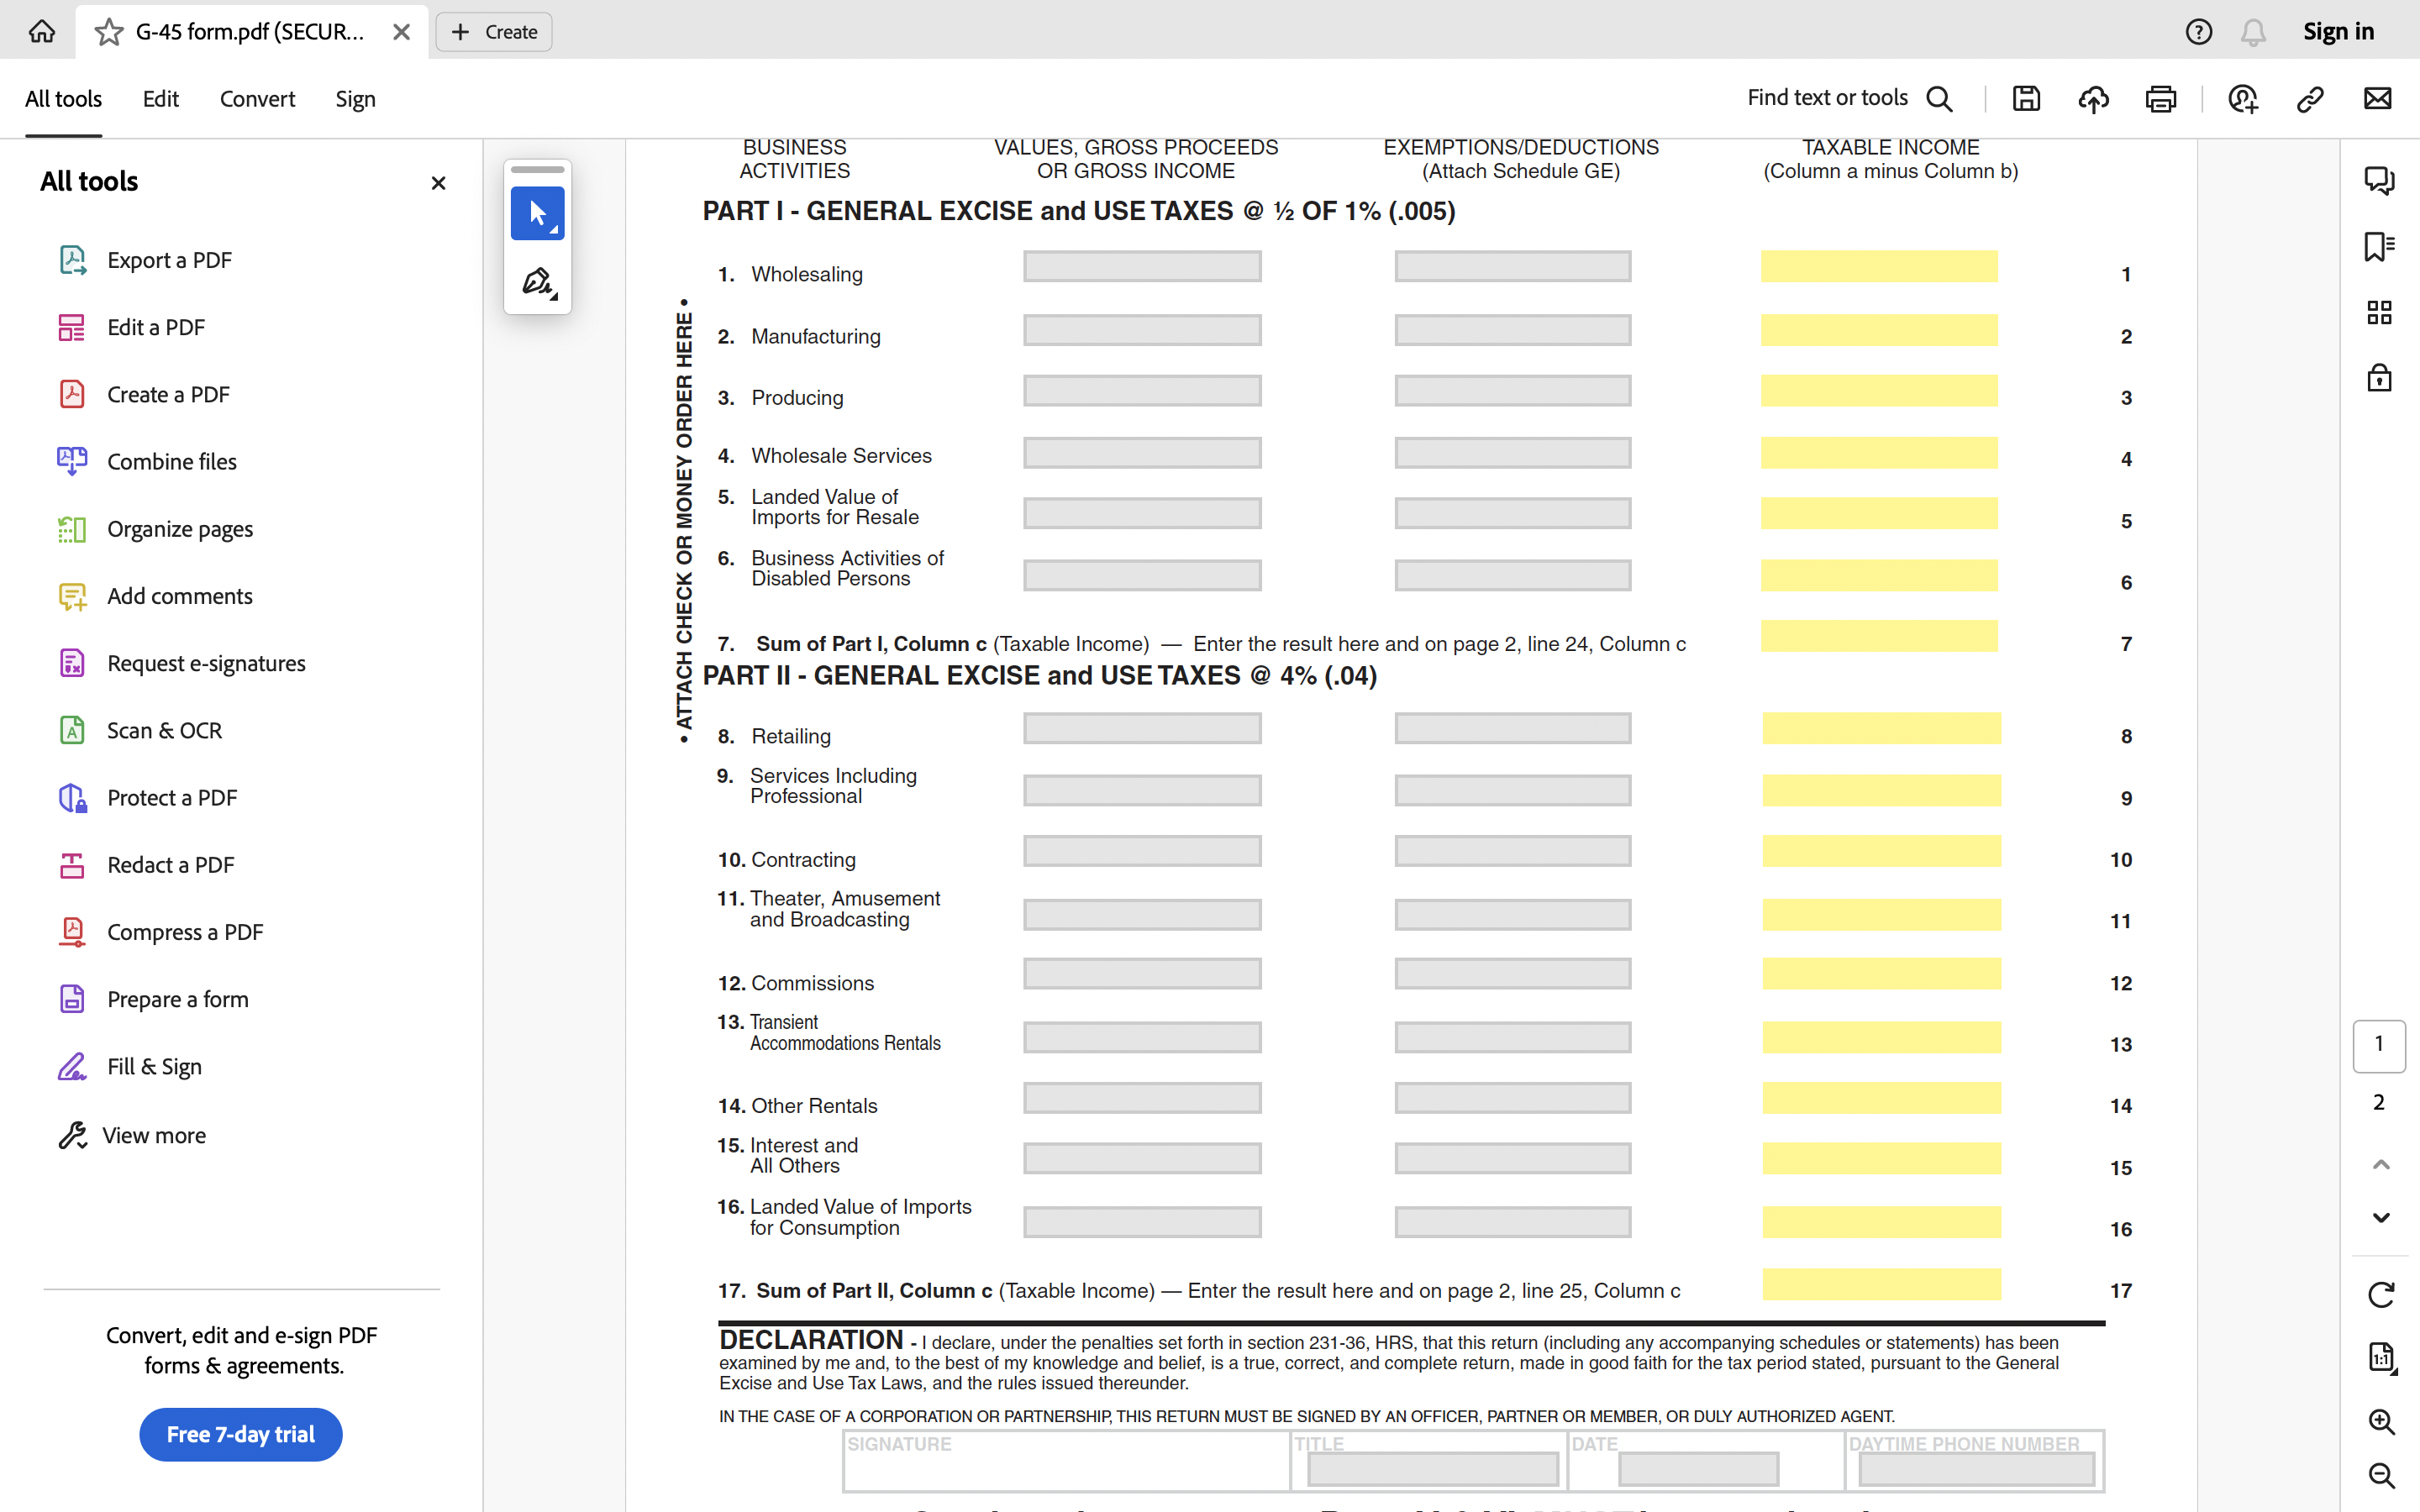The height and width of the screenshot is (1512, 2420).
Task: Star the G-45 form.pdf tab
Action: coord(108,32)
